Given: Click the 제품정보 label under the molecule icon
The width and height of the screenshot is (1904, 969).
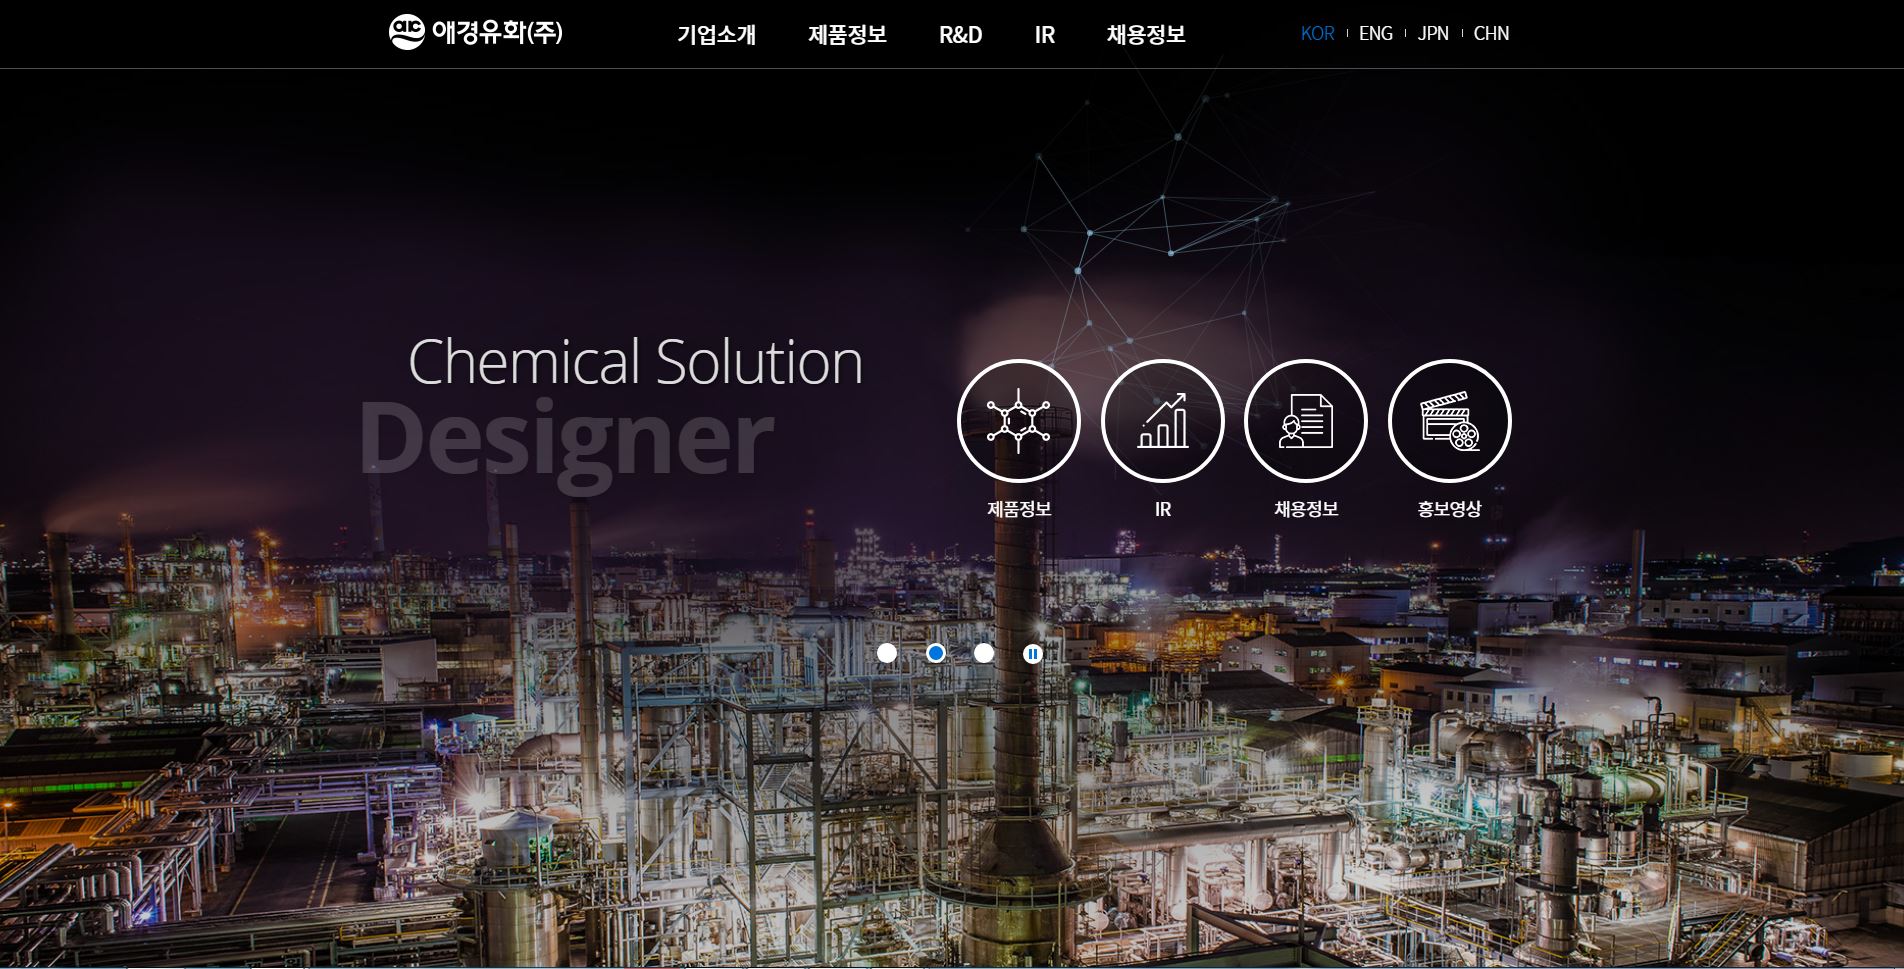Looking at the screenshot, I should [1019, 509].
